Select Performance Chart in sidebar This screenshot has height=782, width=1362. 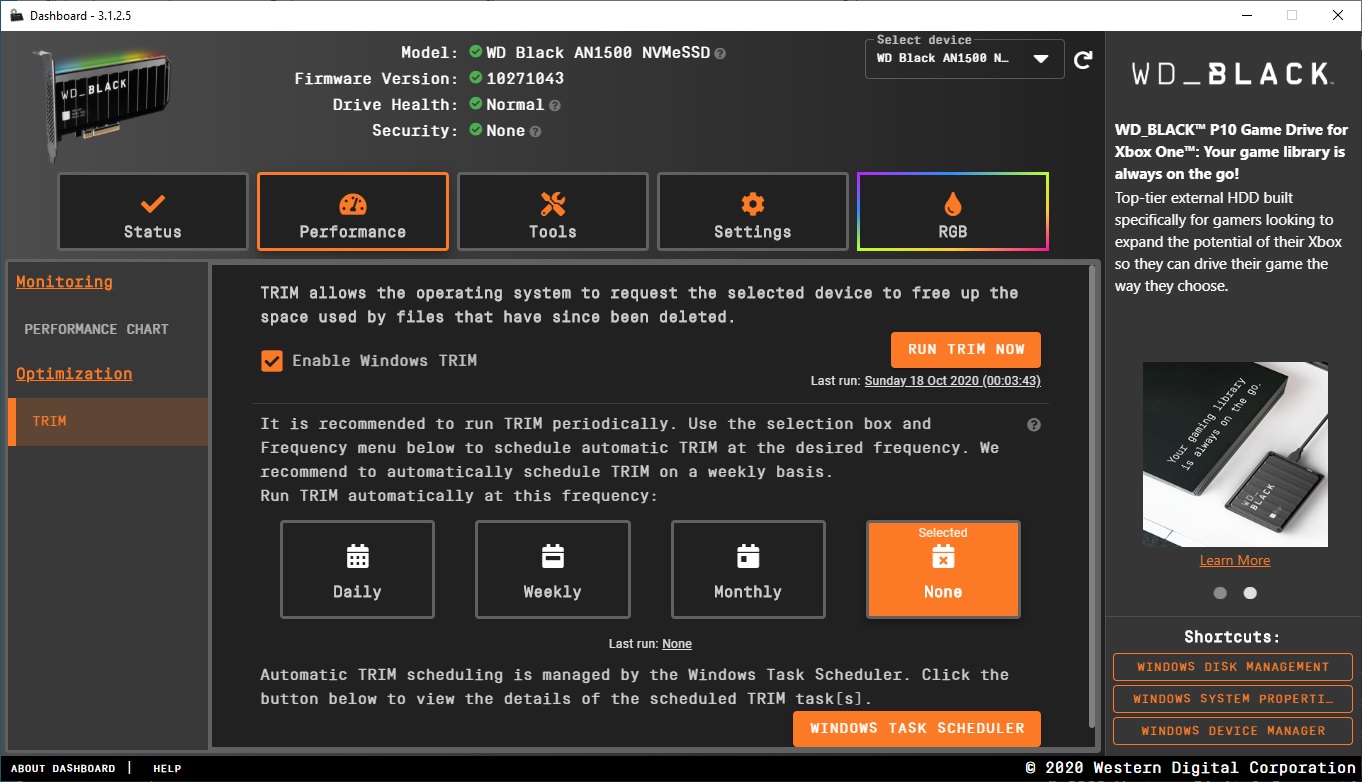[x=97, y=329]
